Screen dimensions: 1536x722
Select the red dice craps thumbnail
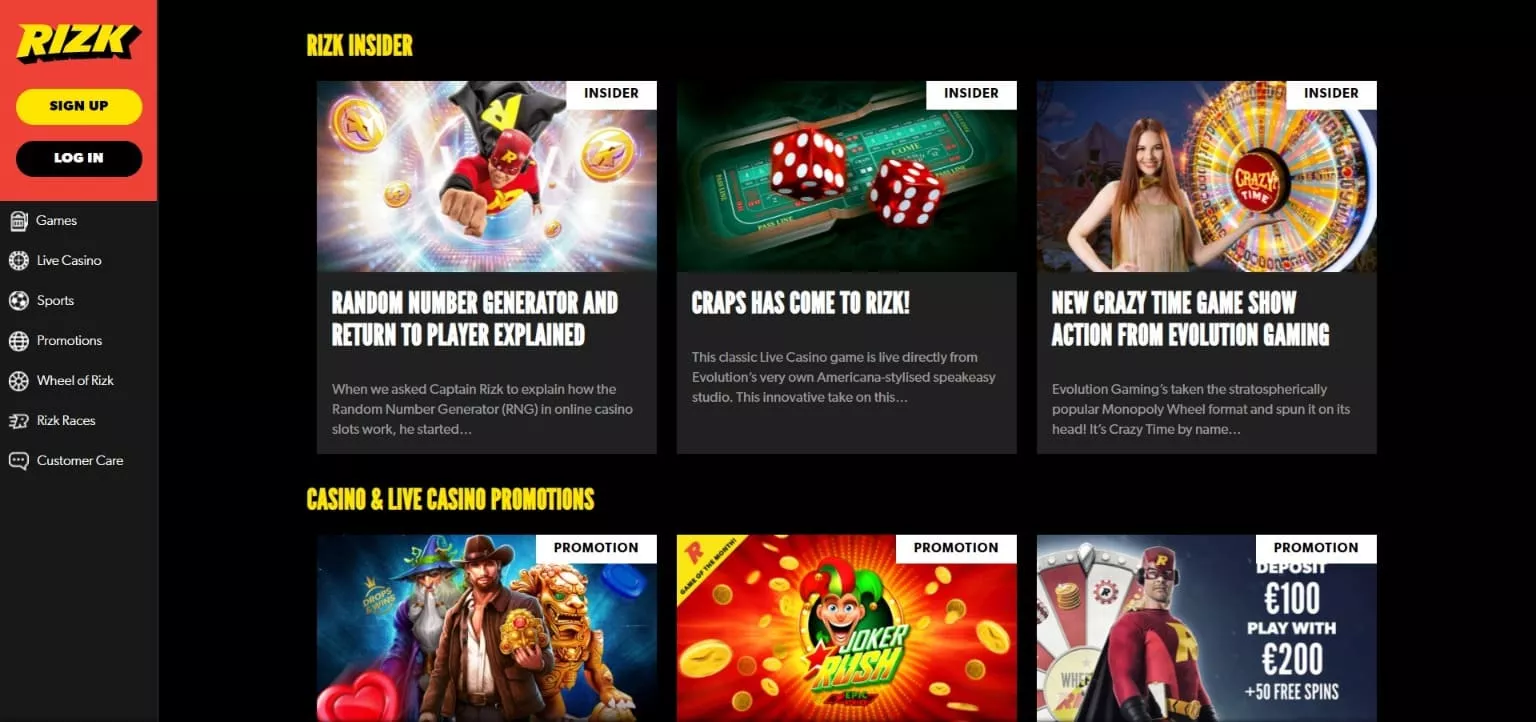847,176
